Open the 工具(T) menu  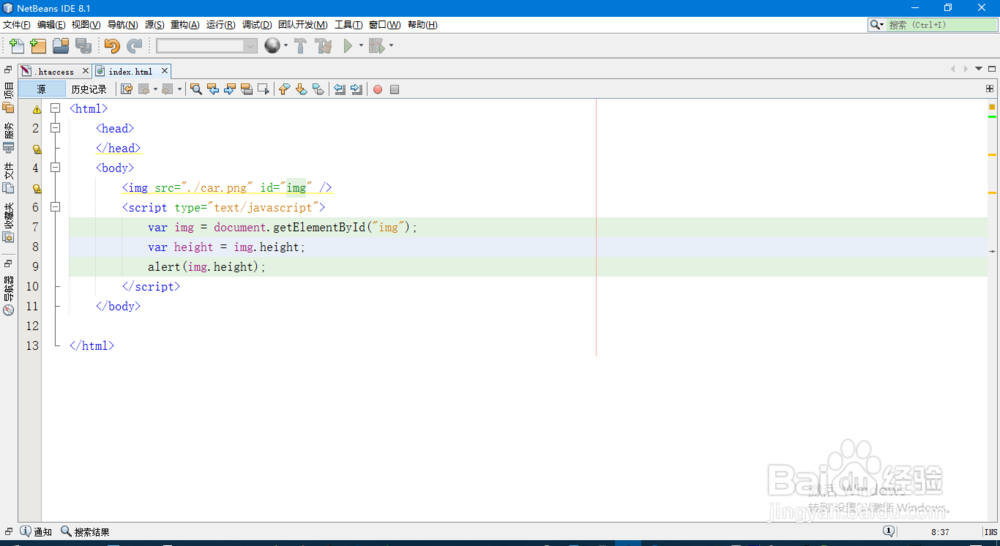[348, 25]
